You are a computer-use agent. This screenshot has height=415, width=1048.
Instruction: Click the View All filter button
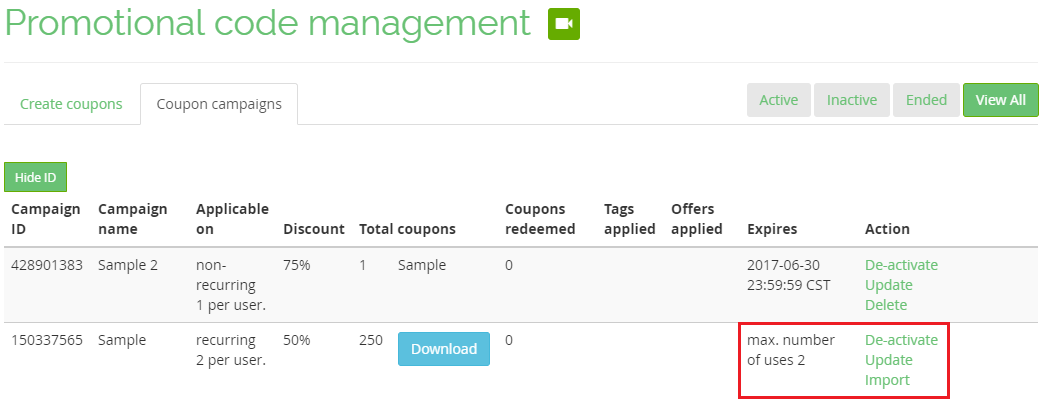(x=1001, y=100)
